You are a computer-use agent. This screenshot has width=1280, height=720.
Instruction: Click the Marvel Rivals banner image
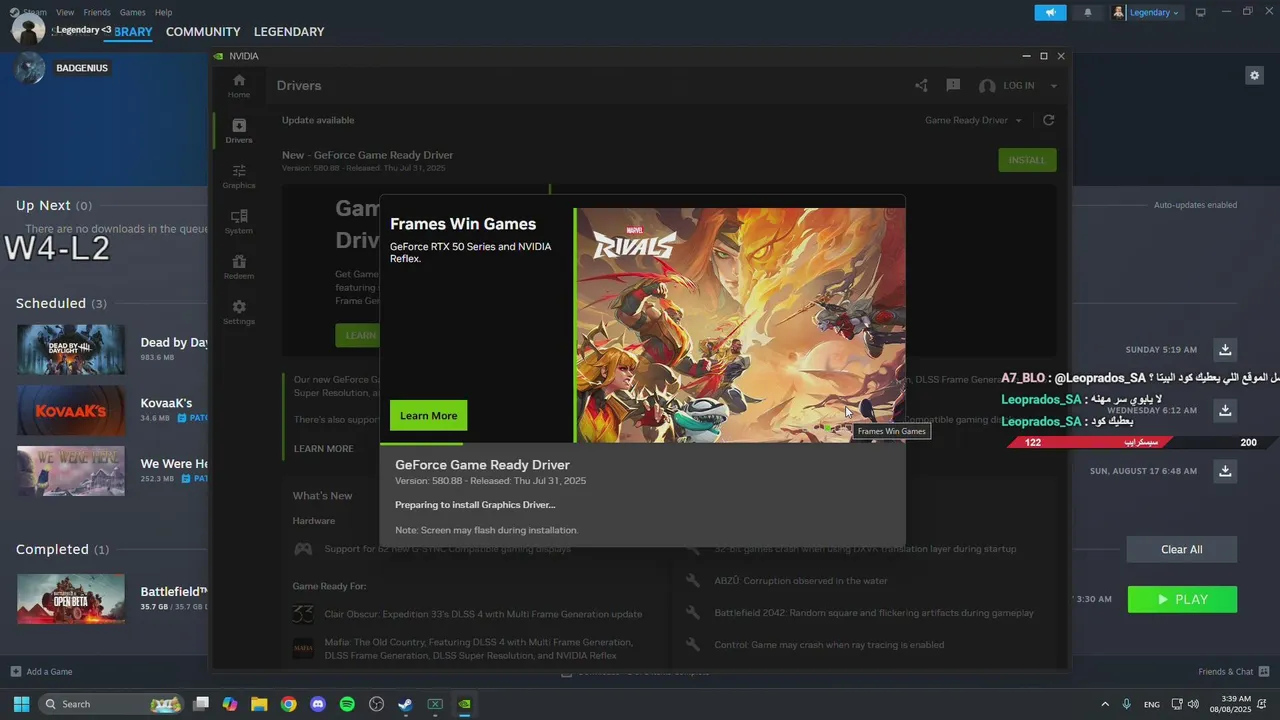point(741,325)
